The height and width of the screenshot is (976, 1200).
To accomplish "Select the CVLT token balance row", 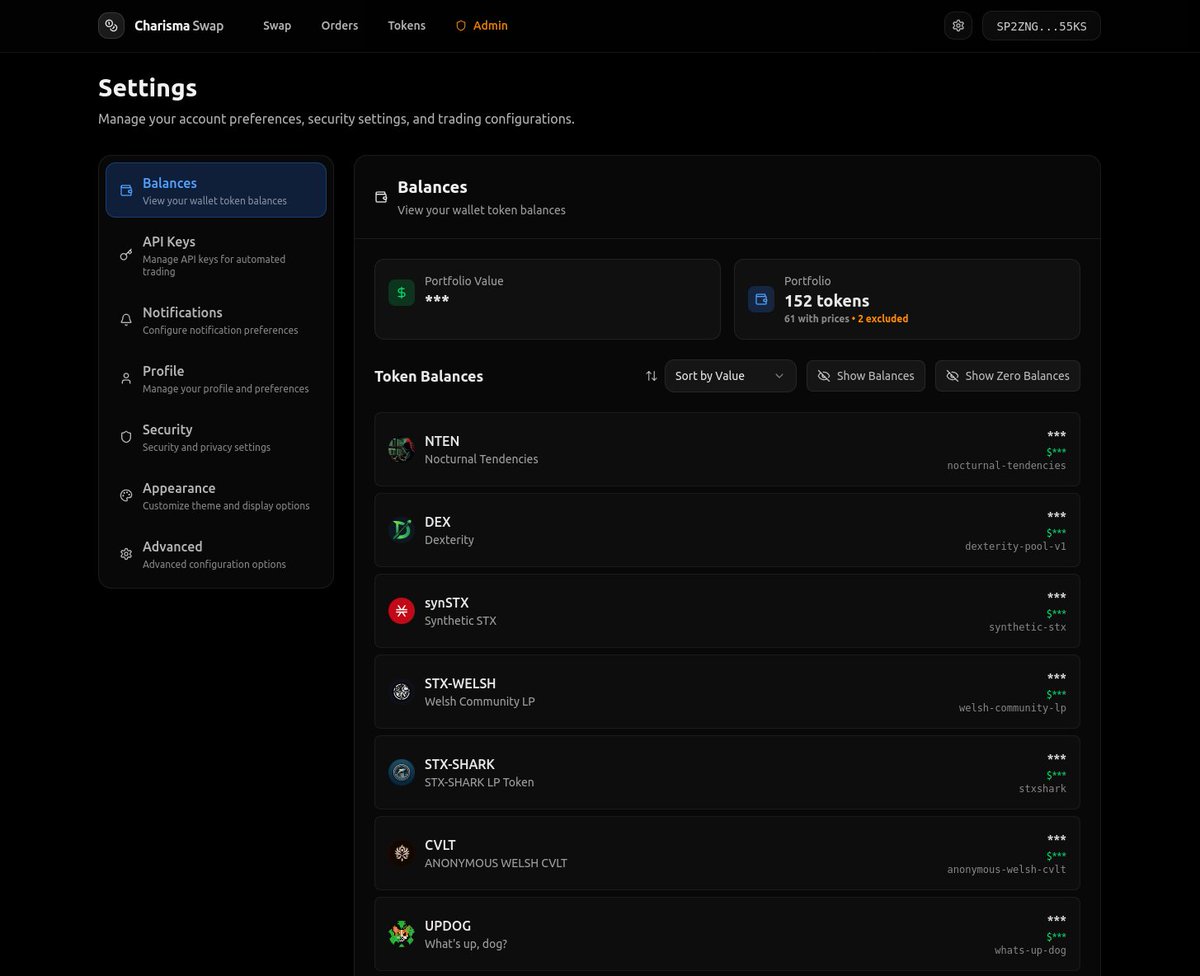I will 727,853.
